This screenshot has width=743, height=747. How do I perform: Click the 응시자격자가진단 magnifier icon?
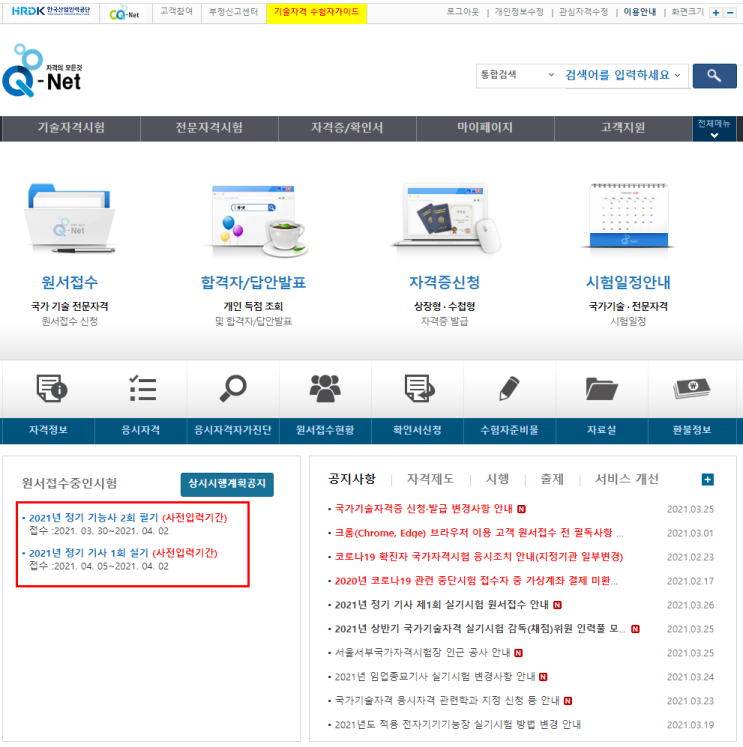(233, 388)
